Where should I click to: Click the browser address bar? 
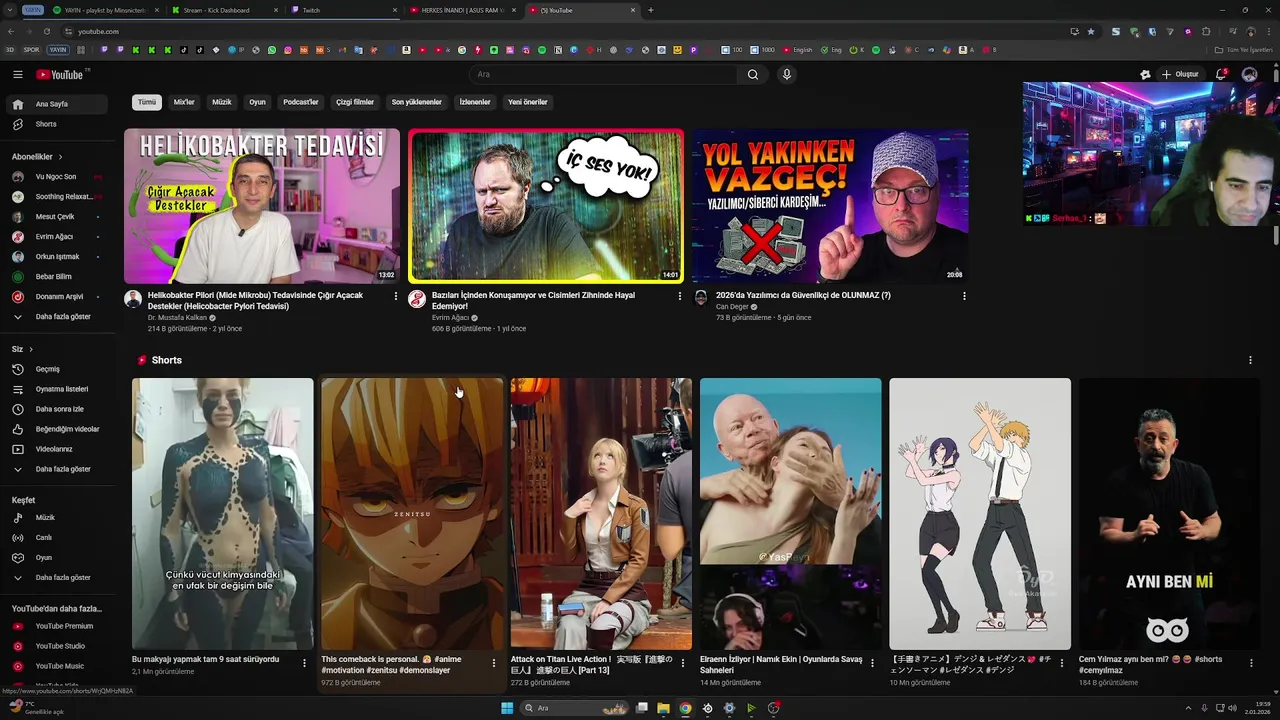[x=560, y=31]
